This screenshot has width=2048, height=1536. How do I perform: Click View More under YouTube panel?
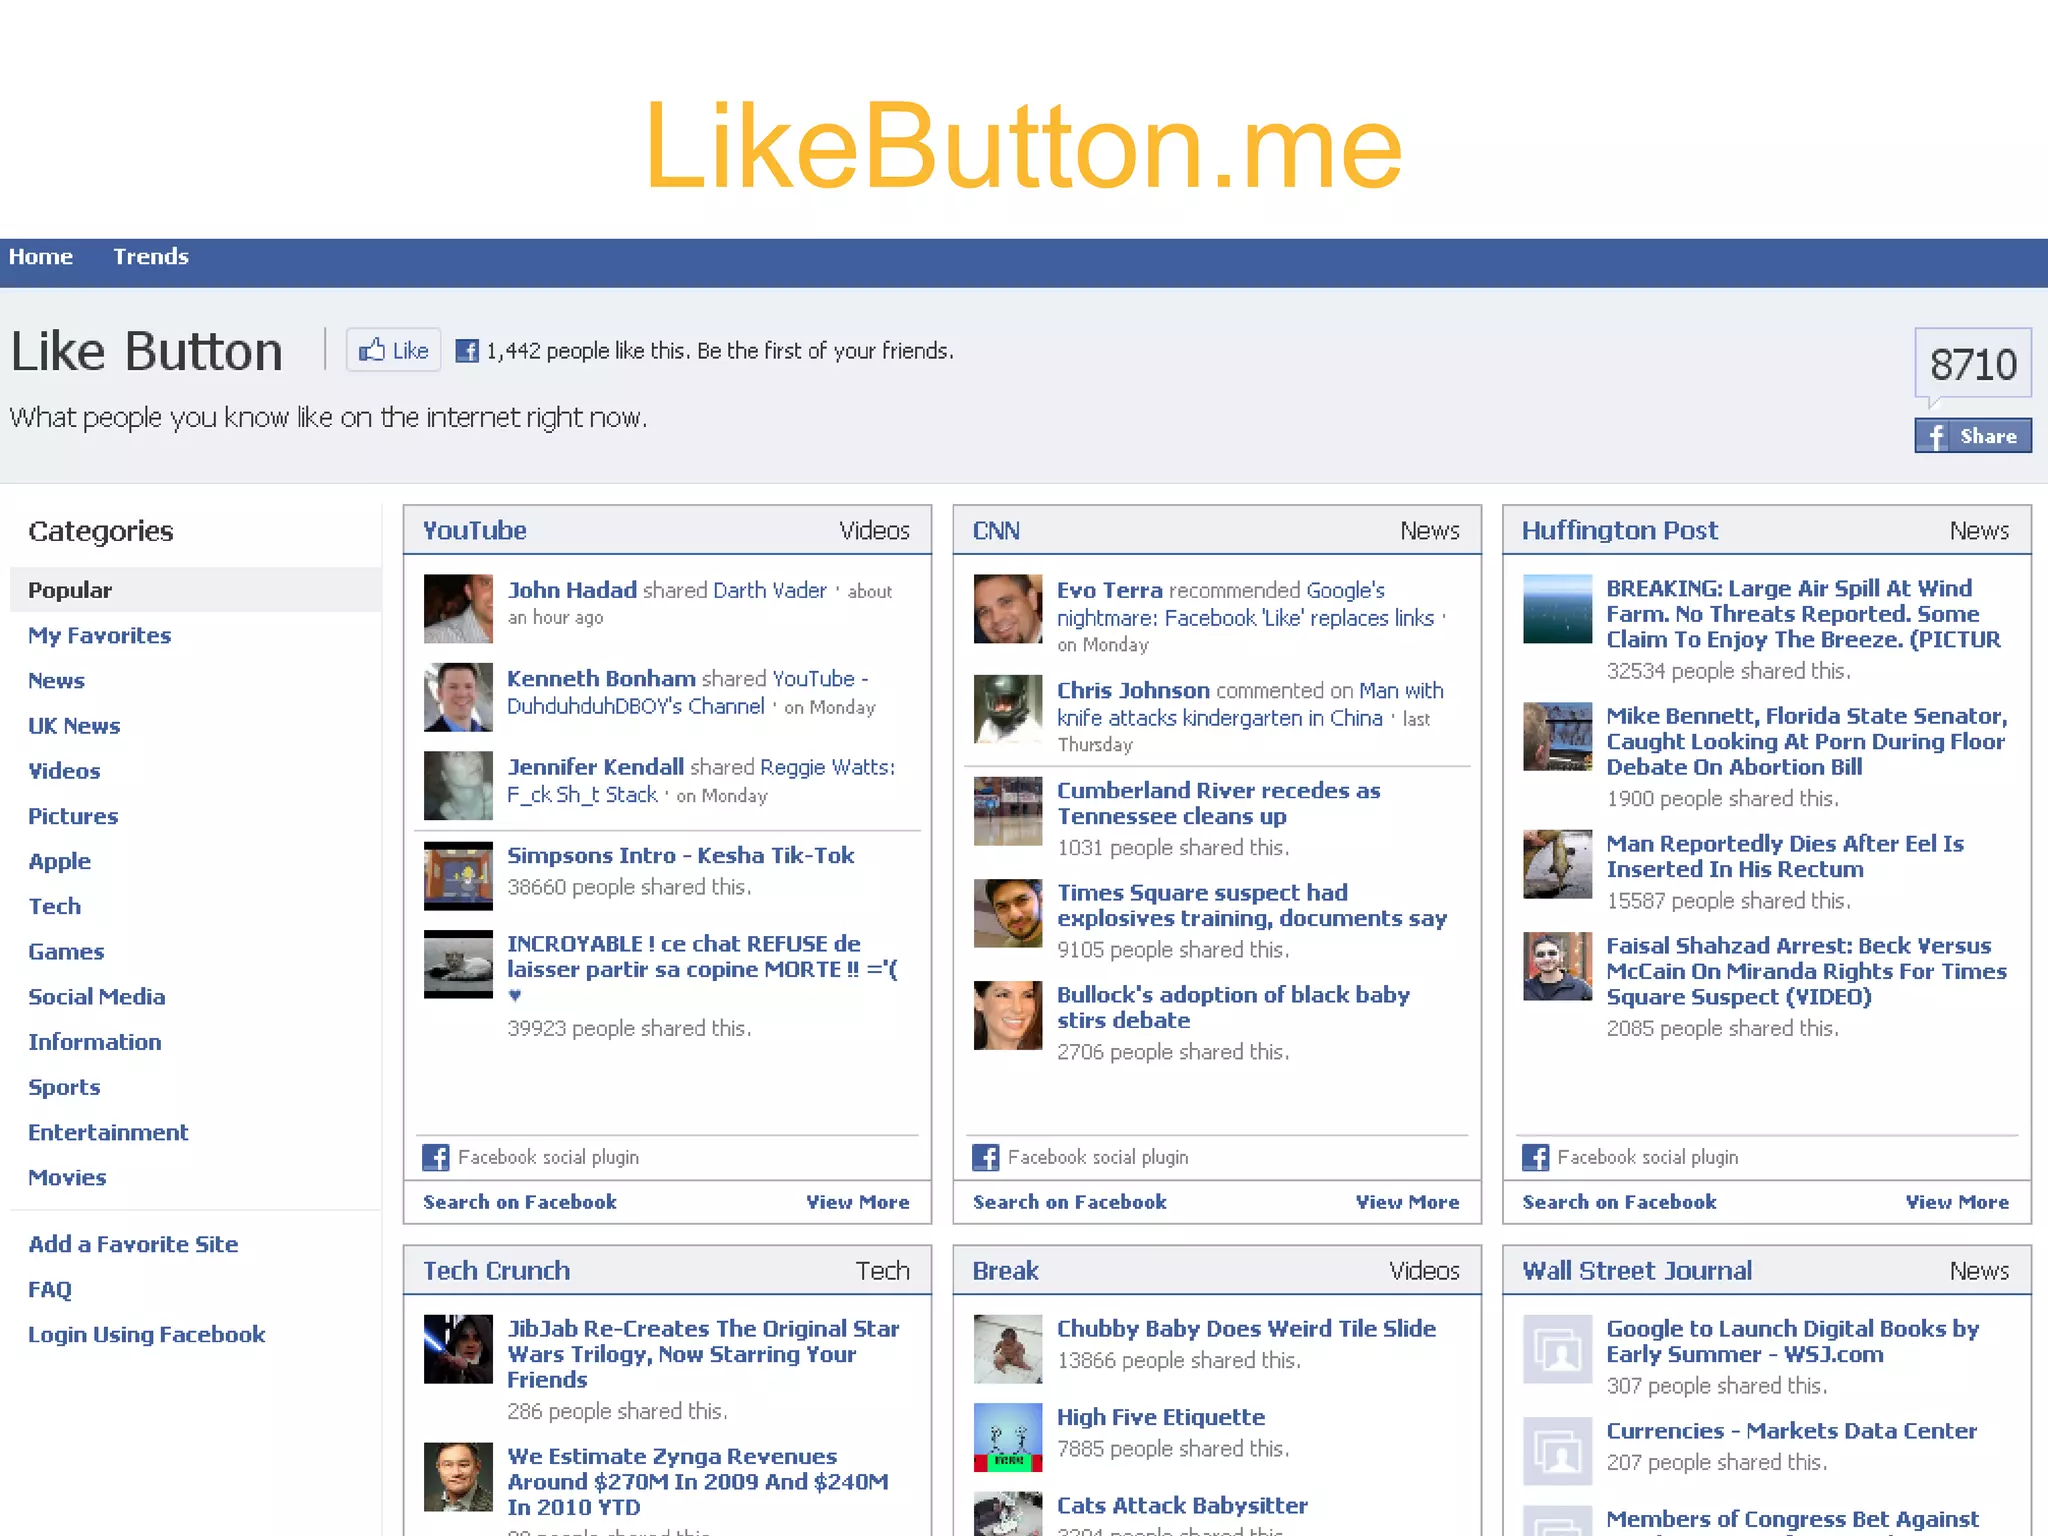point(857,1202)
